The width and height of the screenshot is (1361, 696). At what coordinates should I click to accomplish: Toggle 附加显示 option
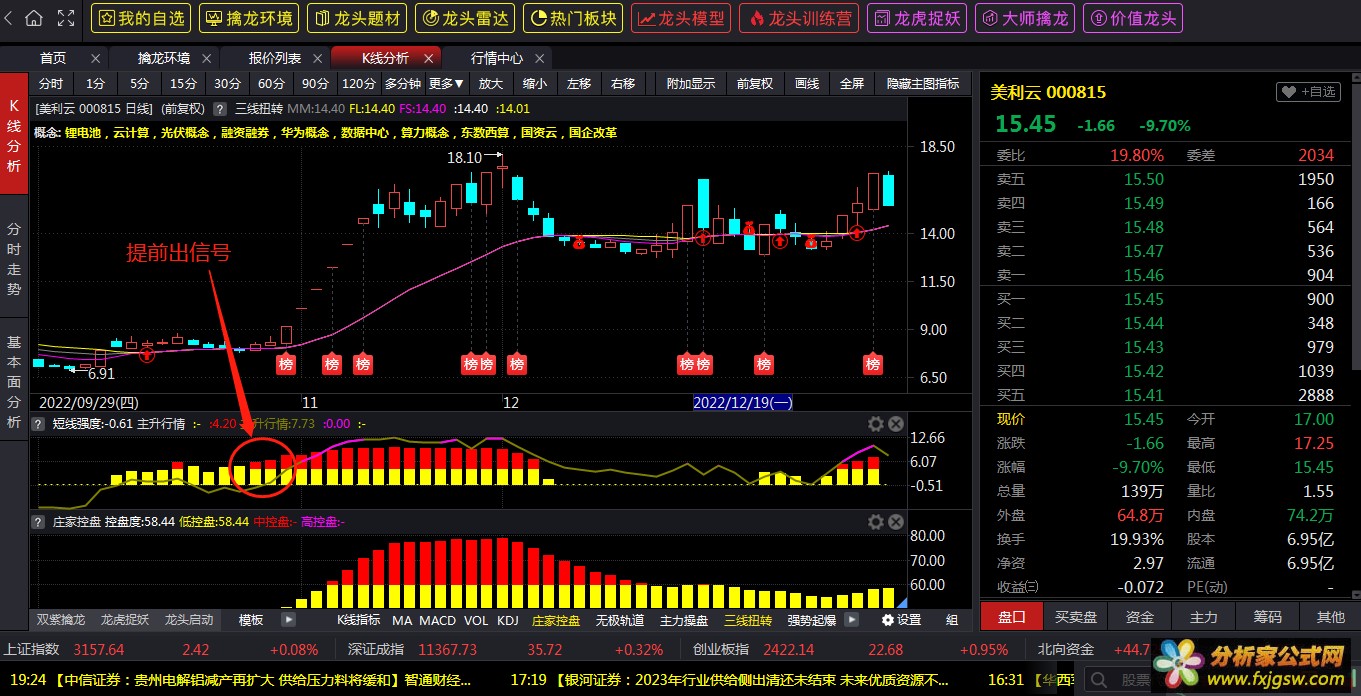point(691,84)
